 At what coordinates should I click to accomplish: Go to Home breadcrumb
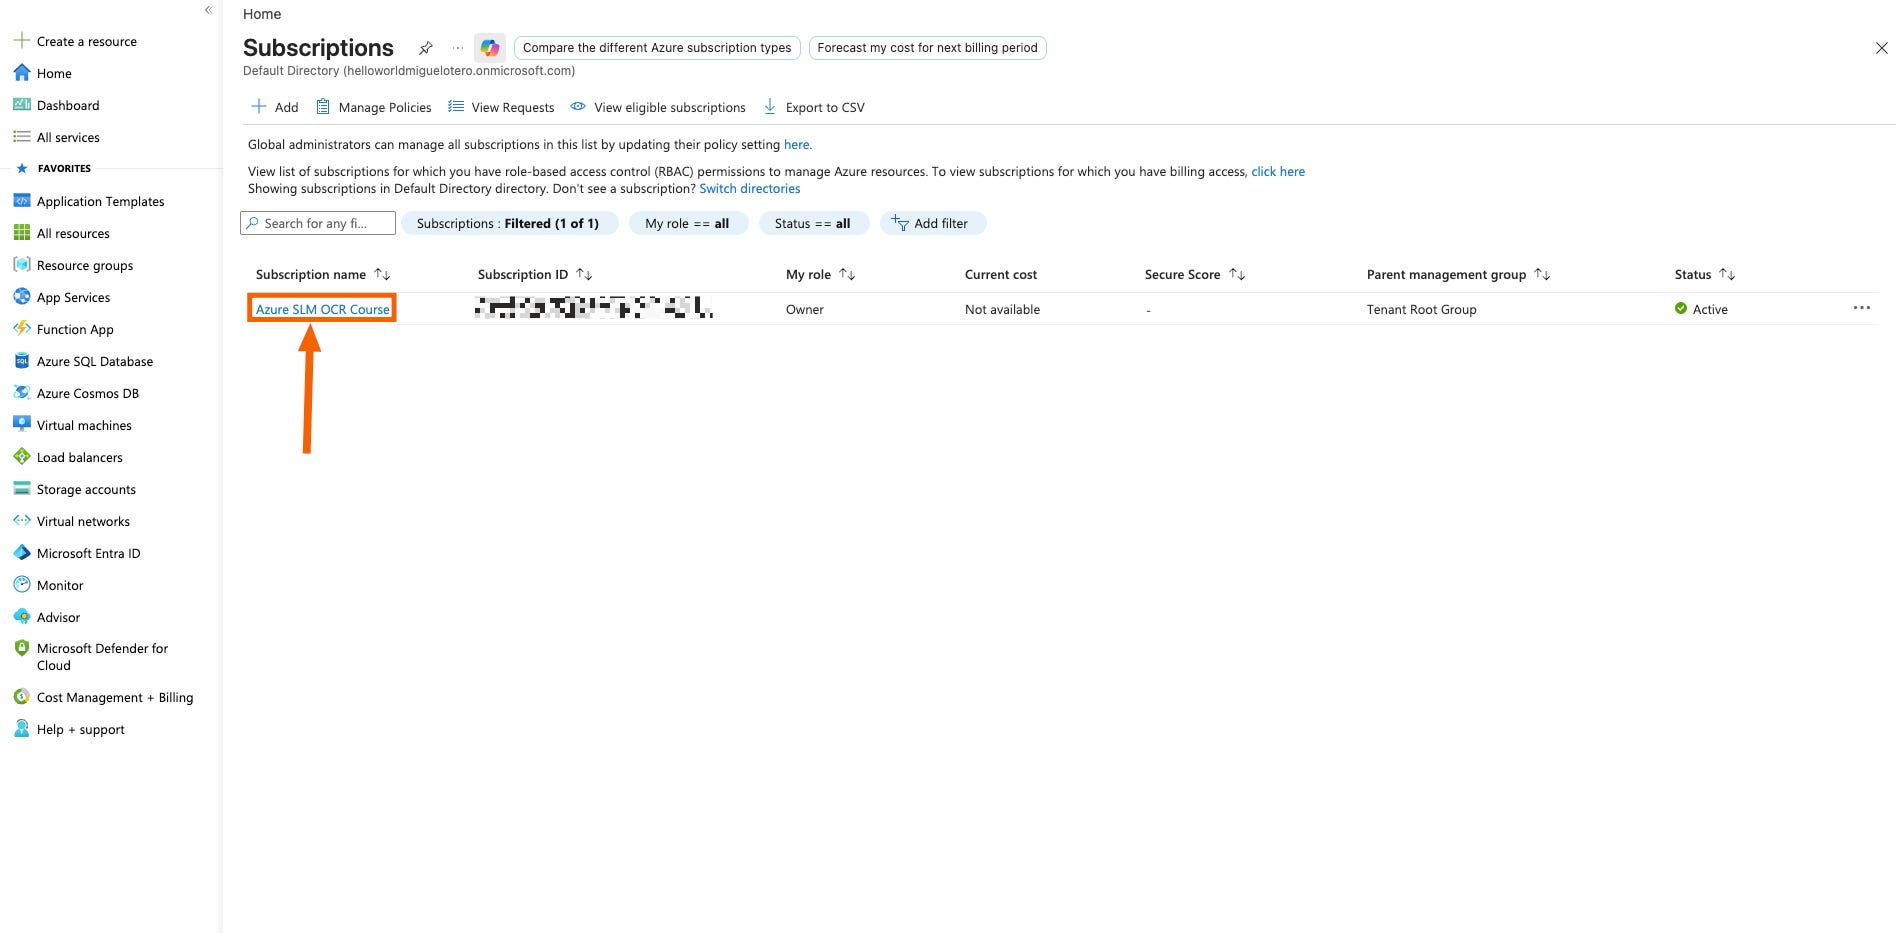tap(262, 14)
